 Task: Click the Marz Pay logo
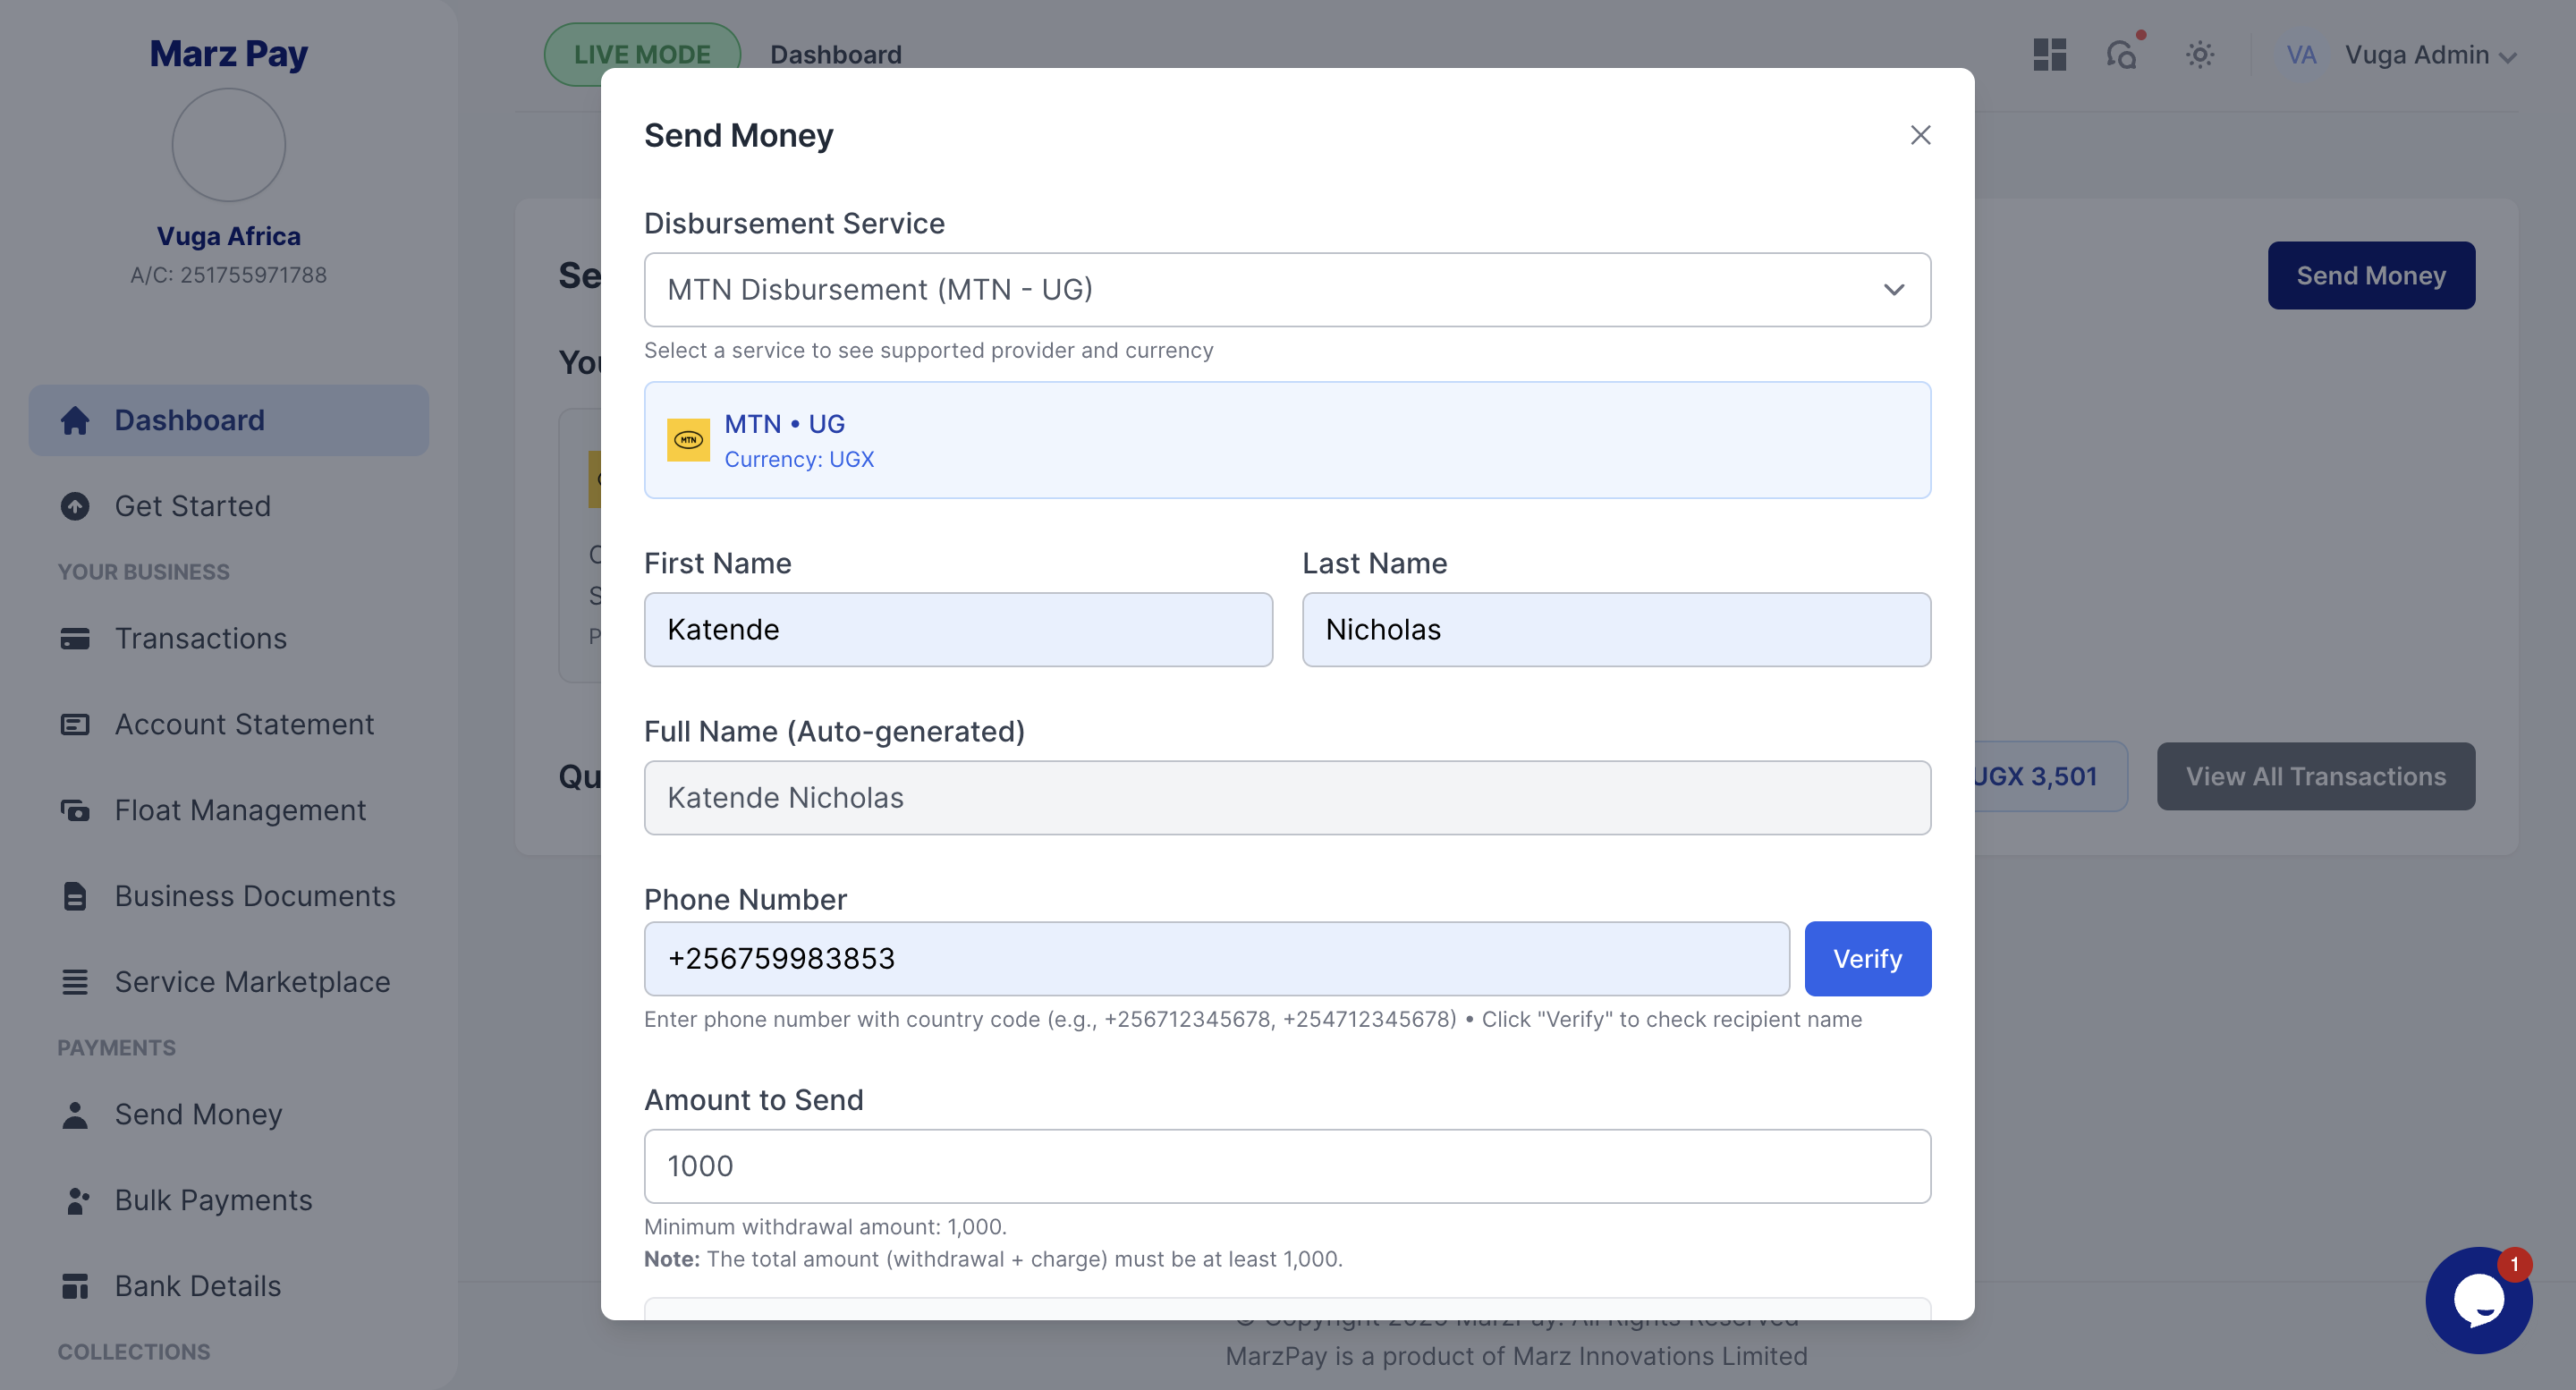point(228,53)
